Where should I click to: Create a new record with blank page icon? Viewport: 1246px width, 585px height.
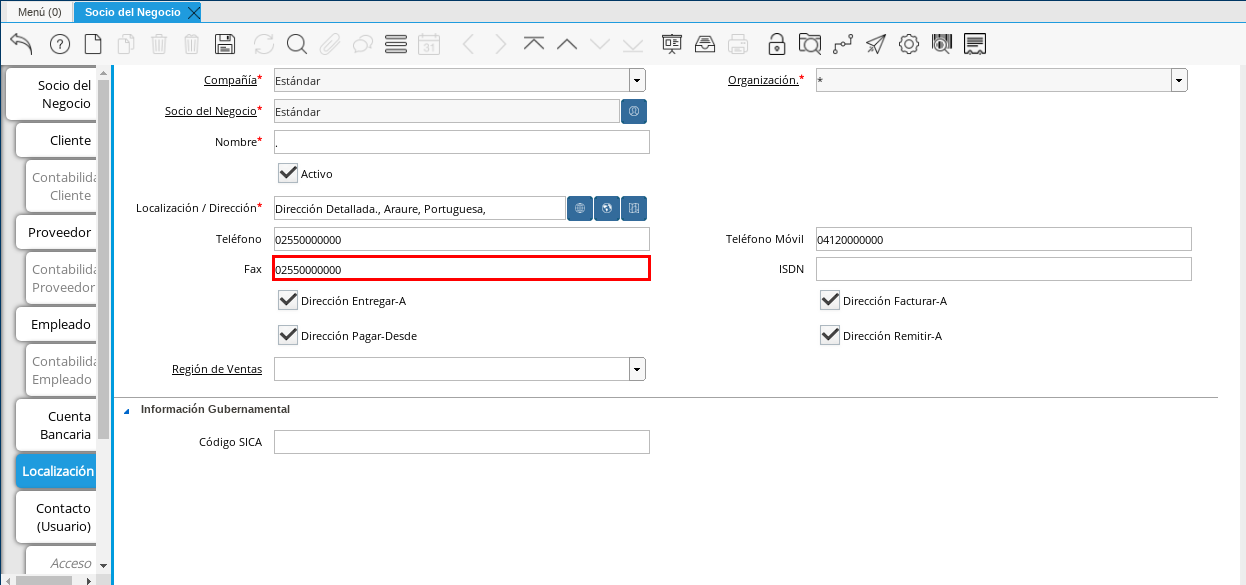pos(93,44)
